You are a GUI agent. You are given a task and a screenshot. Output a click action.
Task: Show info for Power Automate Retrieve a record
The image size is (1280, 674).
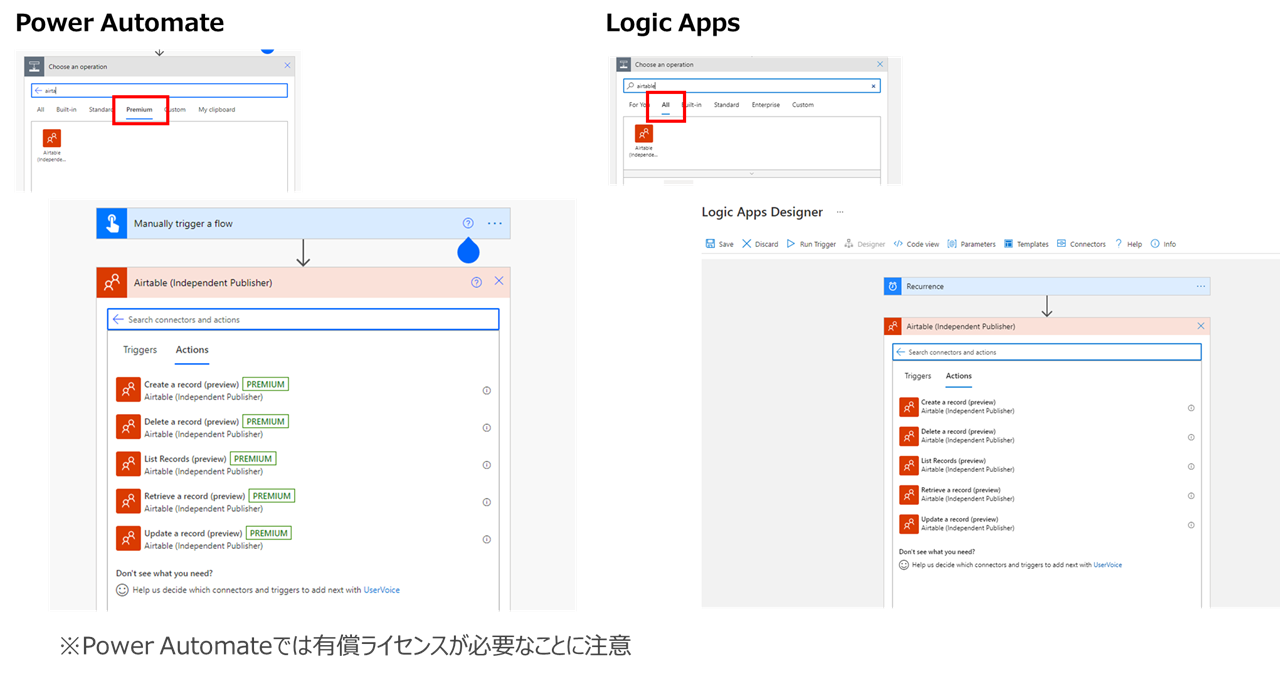click(x=487, y=502)
